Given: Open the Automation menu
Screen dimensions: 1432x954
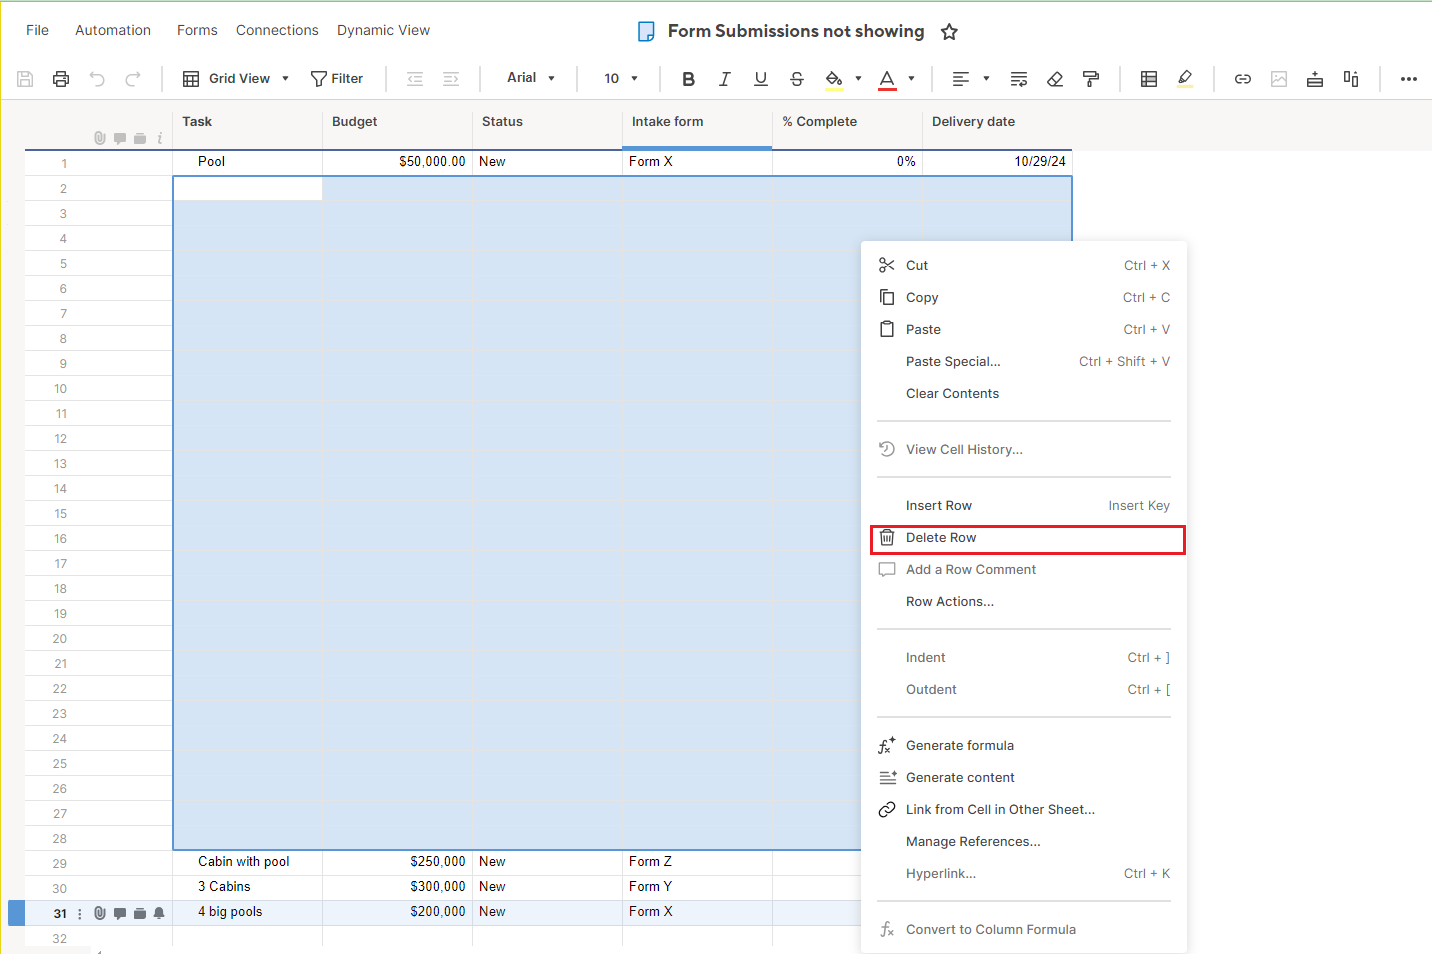Looking at the screenshot, I should [x=113, y=30].
